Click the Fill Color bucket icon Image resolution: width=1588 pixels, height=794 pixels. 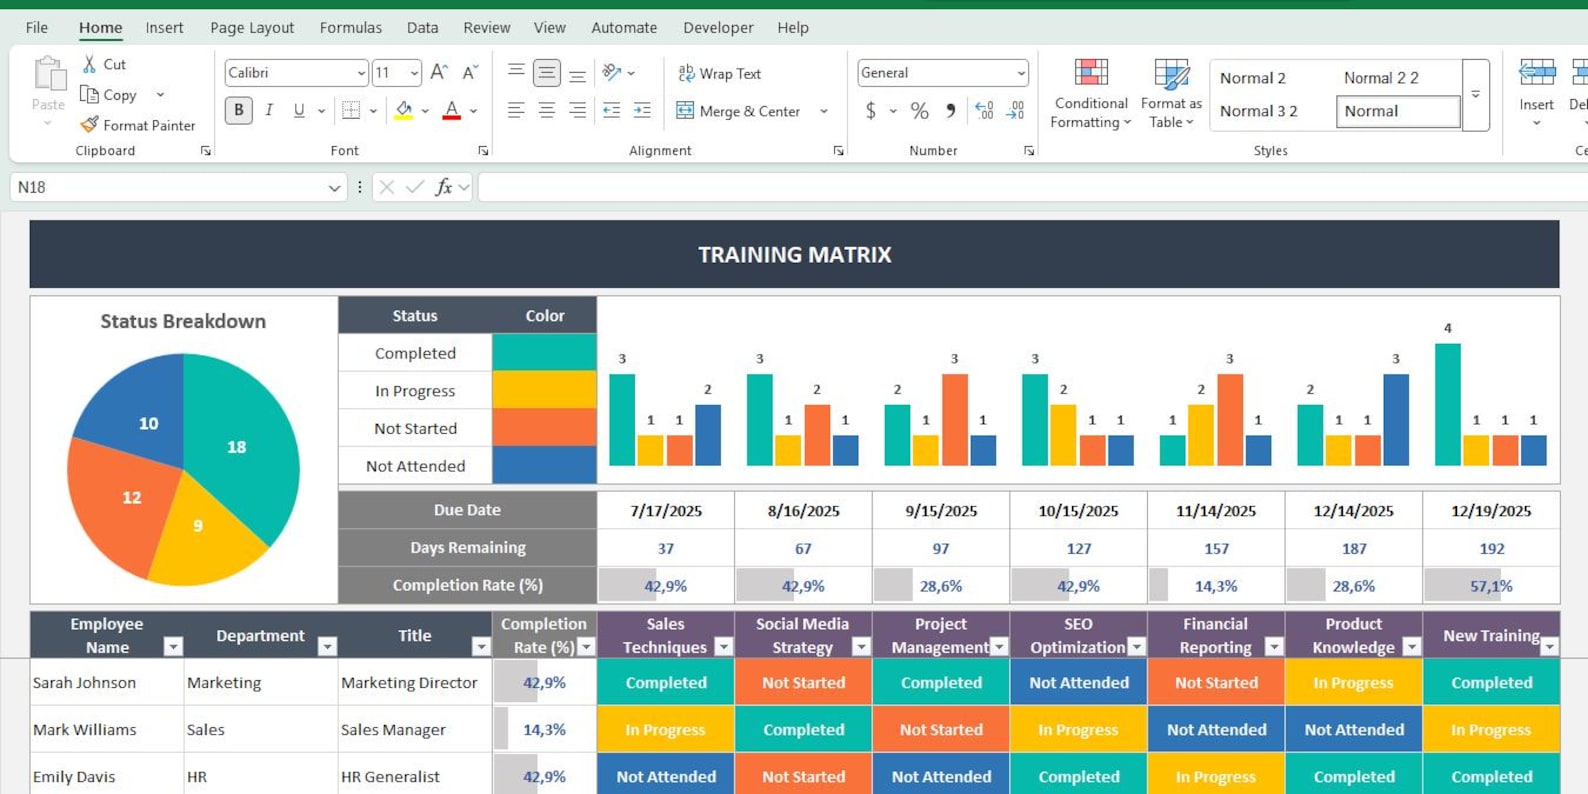[x=404, y=110]
